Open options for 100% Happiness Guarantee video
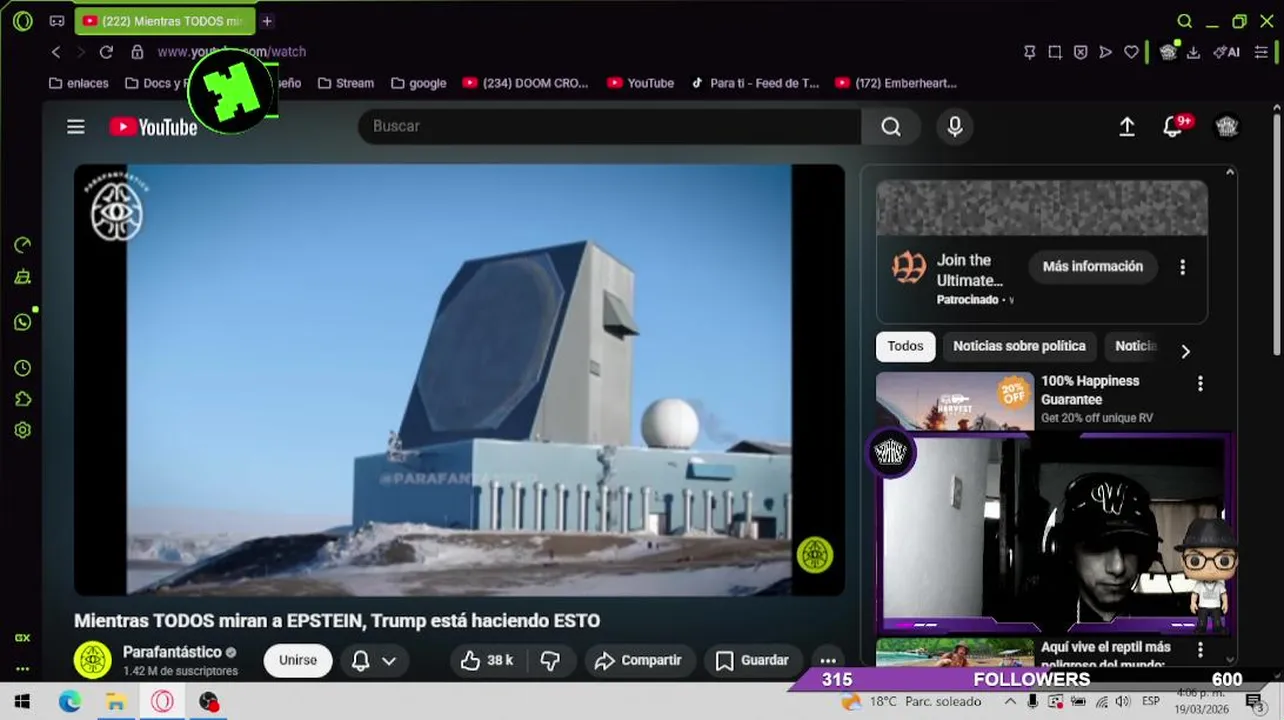 (1200, 383)
